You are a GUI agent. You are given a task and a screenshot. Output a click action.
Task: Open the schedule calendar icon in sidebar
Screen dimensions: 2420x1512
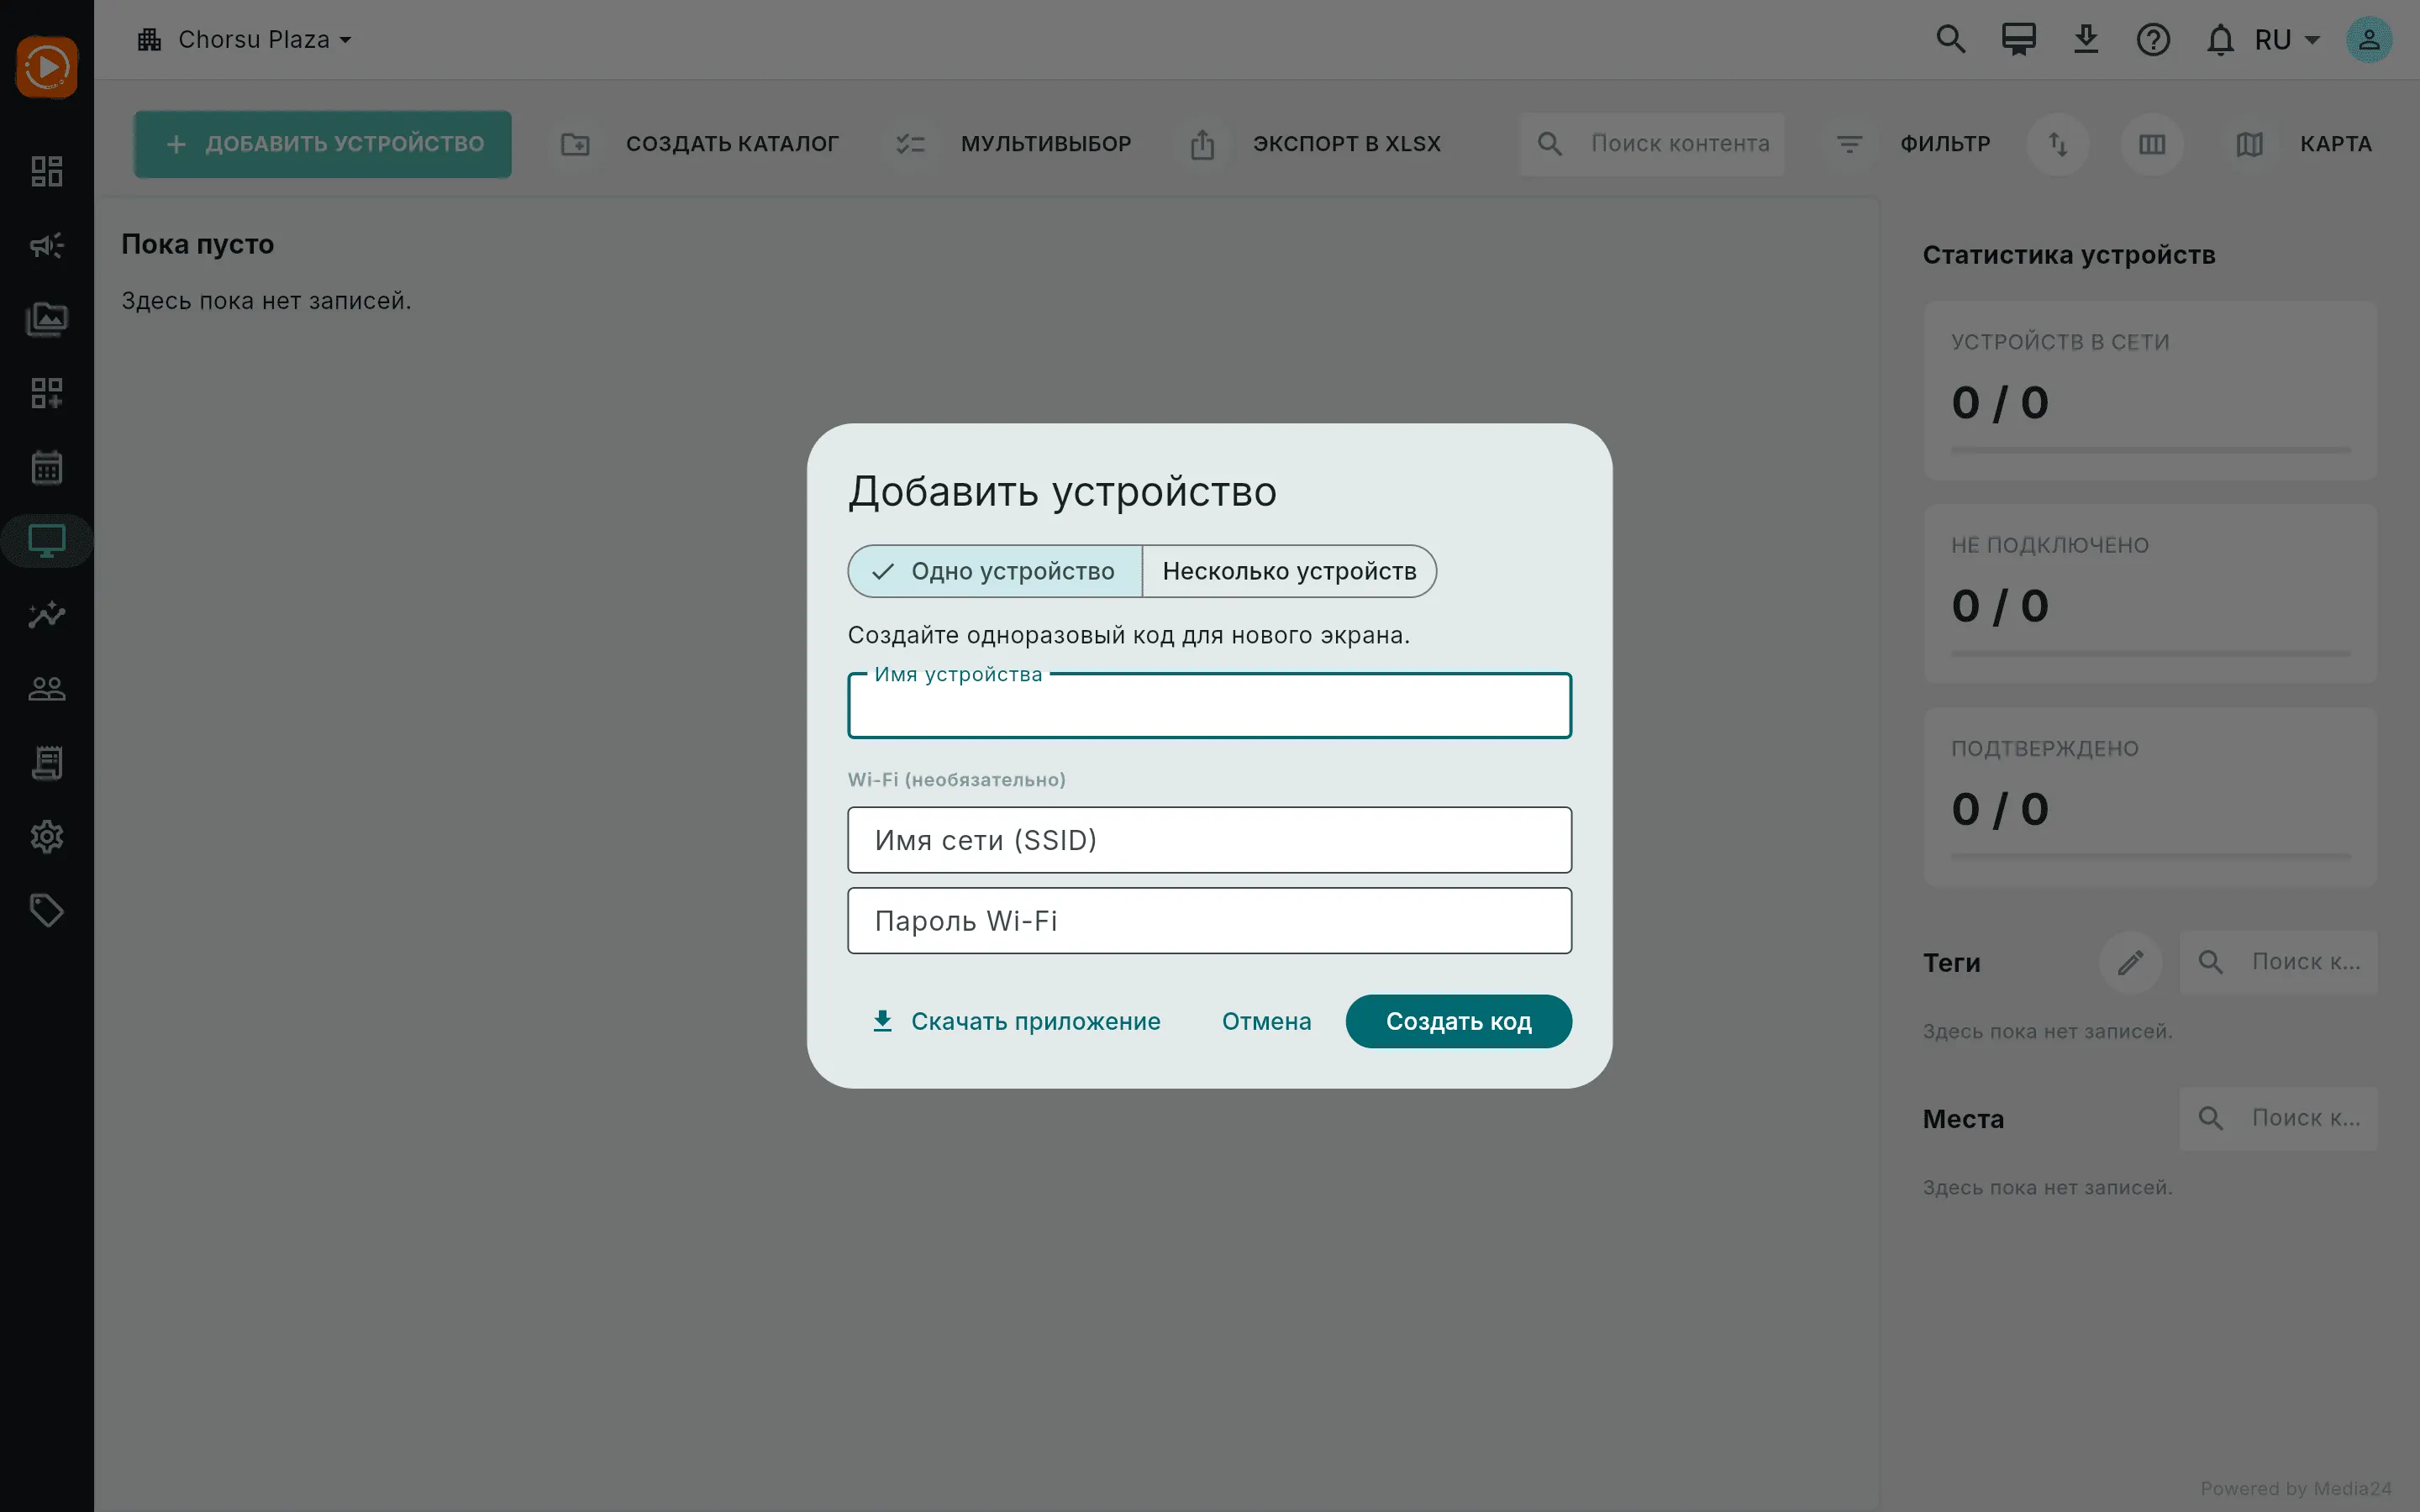coord(47,467)
